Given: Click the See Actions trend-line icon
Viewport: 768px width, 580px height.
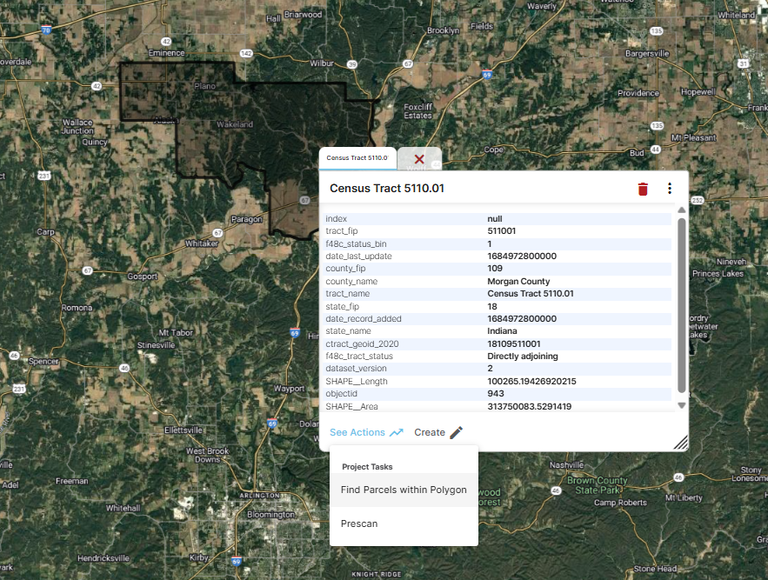Looking at the screenshot, I should 396,433.
